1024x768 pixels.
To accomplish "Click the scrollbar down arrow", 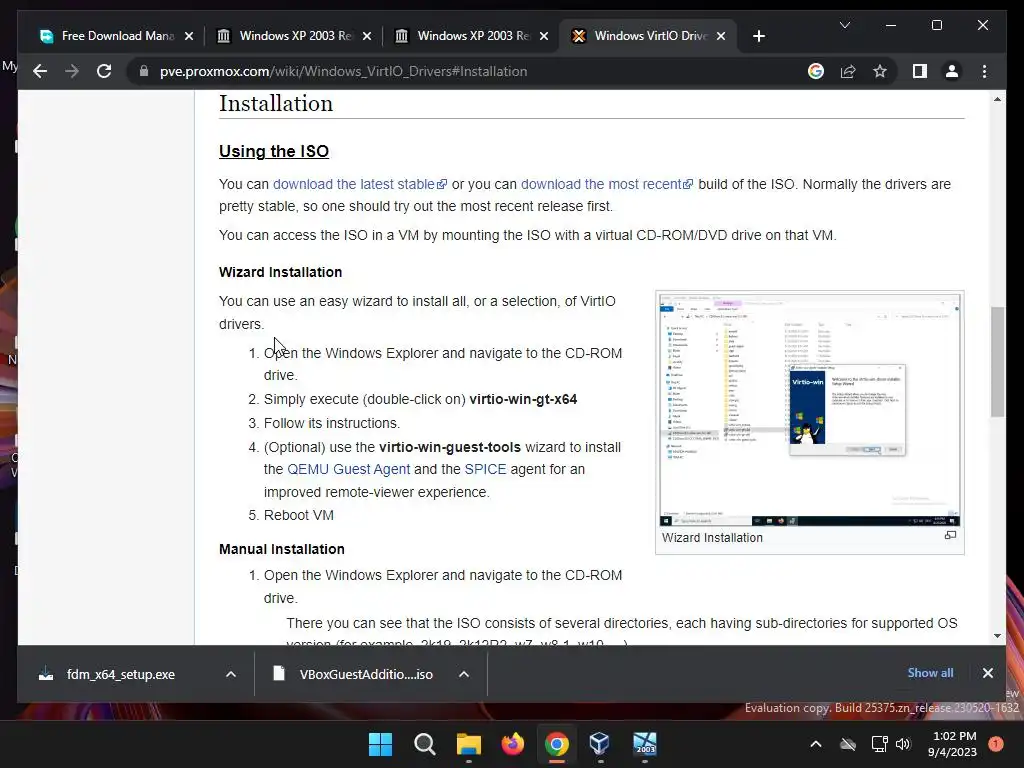I will pyautogui.click(x=997, y=635).
